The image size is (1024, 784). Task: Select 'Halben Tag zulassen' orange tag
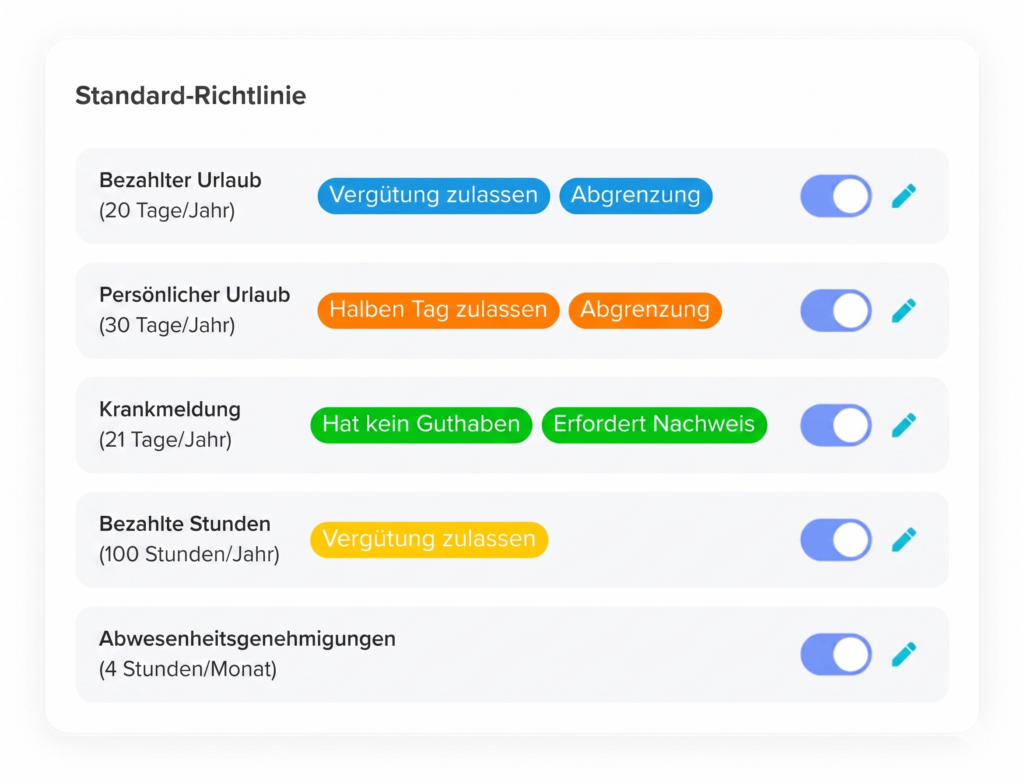pyautogui.click(x=438, y=310)
